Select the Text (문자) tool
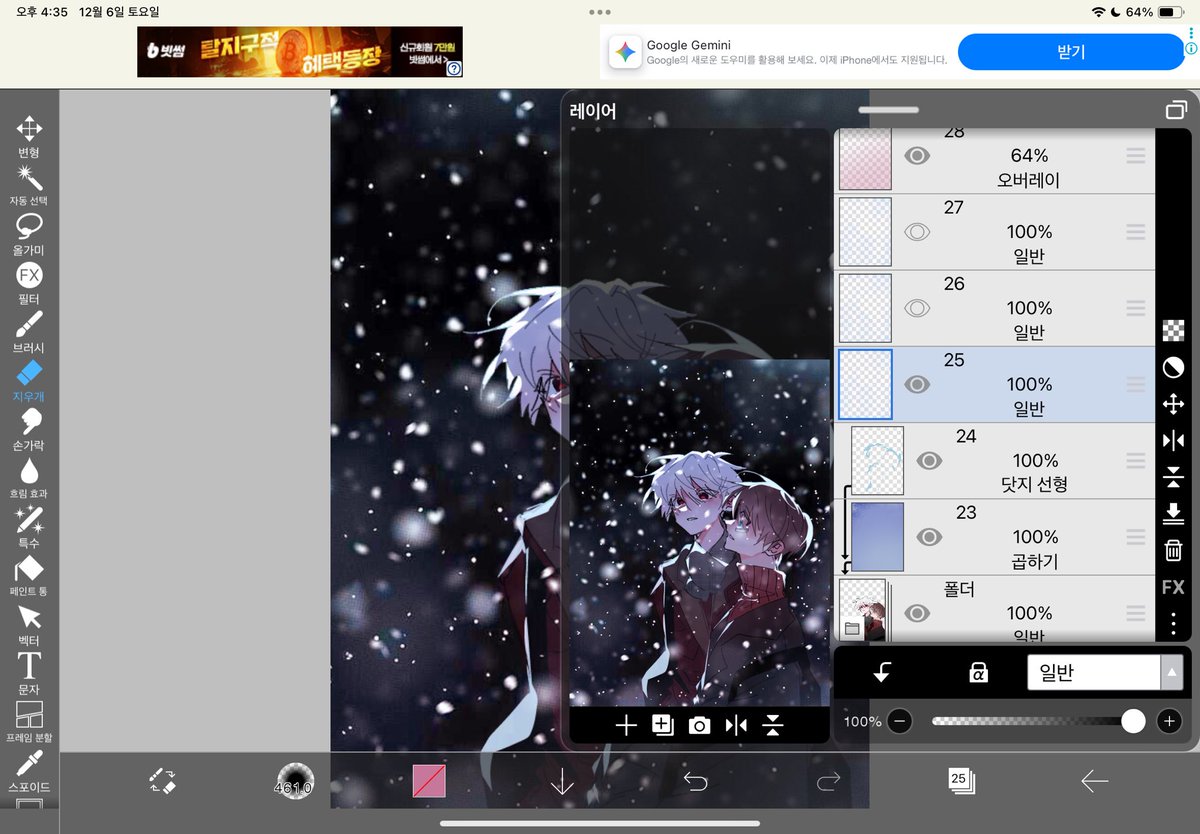The width and height of the screenshot is (1200, 834). coord(29,673)
